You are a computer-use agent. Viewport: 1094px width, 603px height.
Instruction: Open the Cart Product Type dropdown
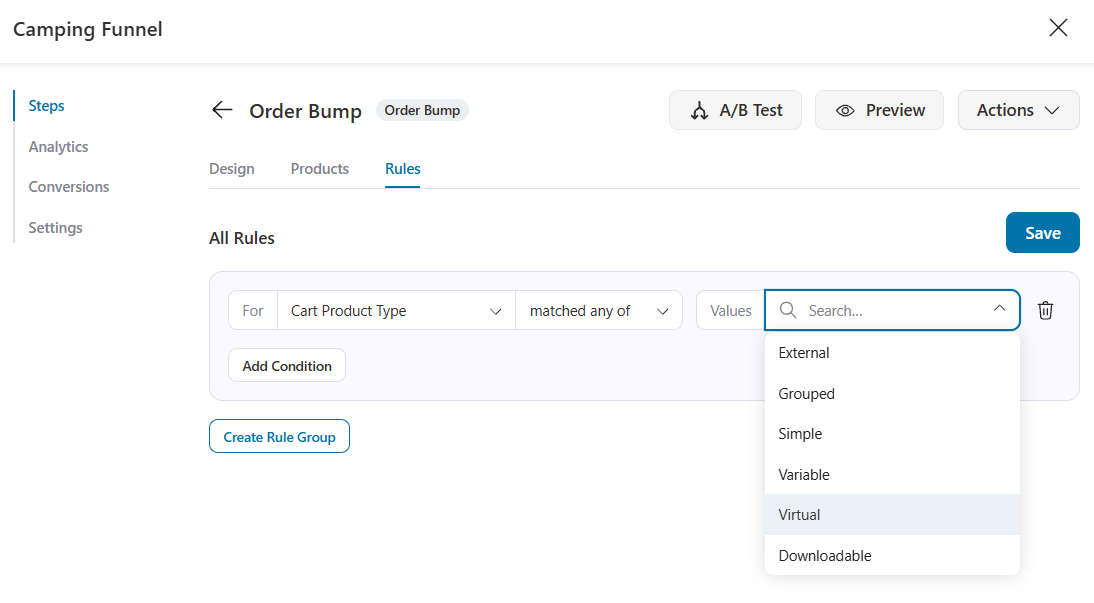point(396,311)
